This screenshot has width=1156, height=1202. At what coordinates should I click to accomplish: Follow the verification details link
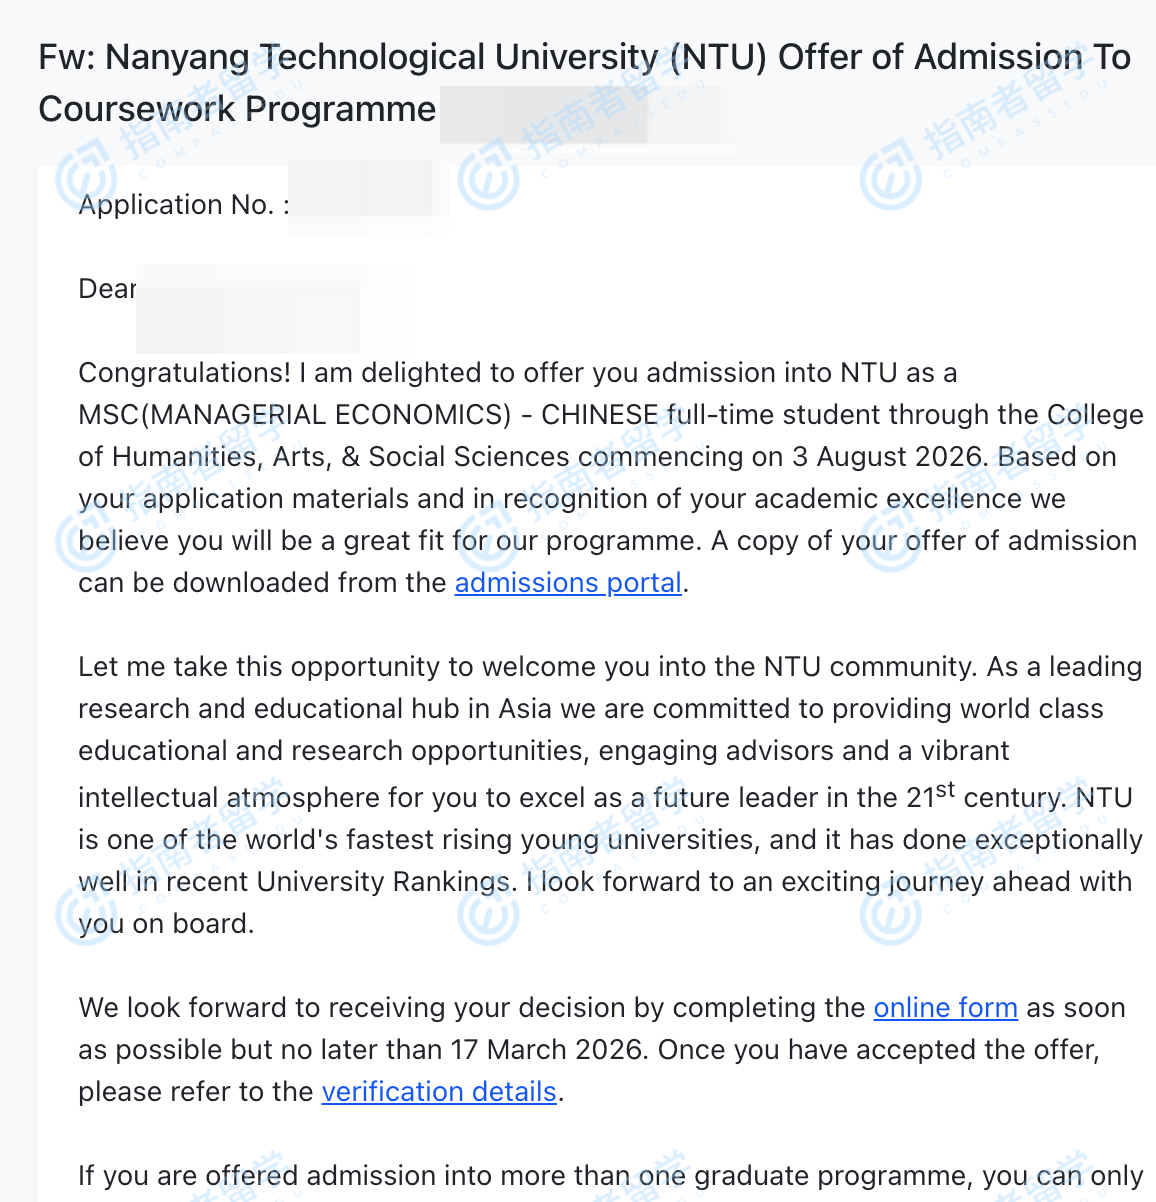click(x=438, y=1092)
